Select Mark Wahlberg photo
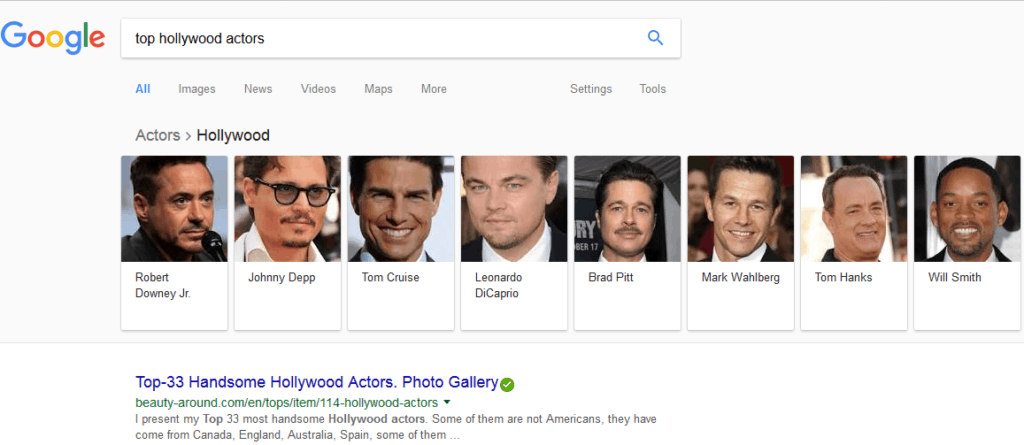Viewport: 1024px width, 445px height. point(741,208)
